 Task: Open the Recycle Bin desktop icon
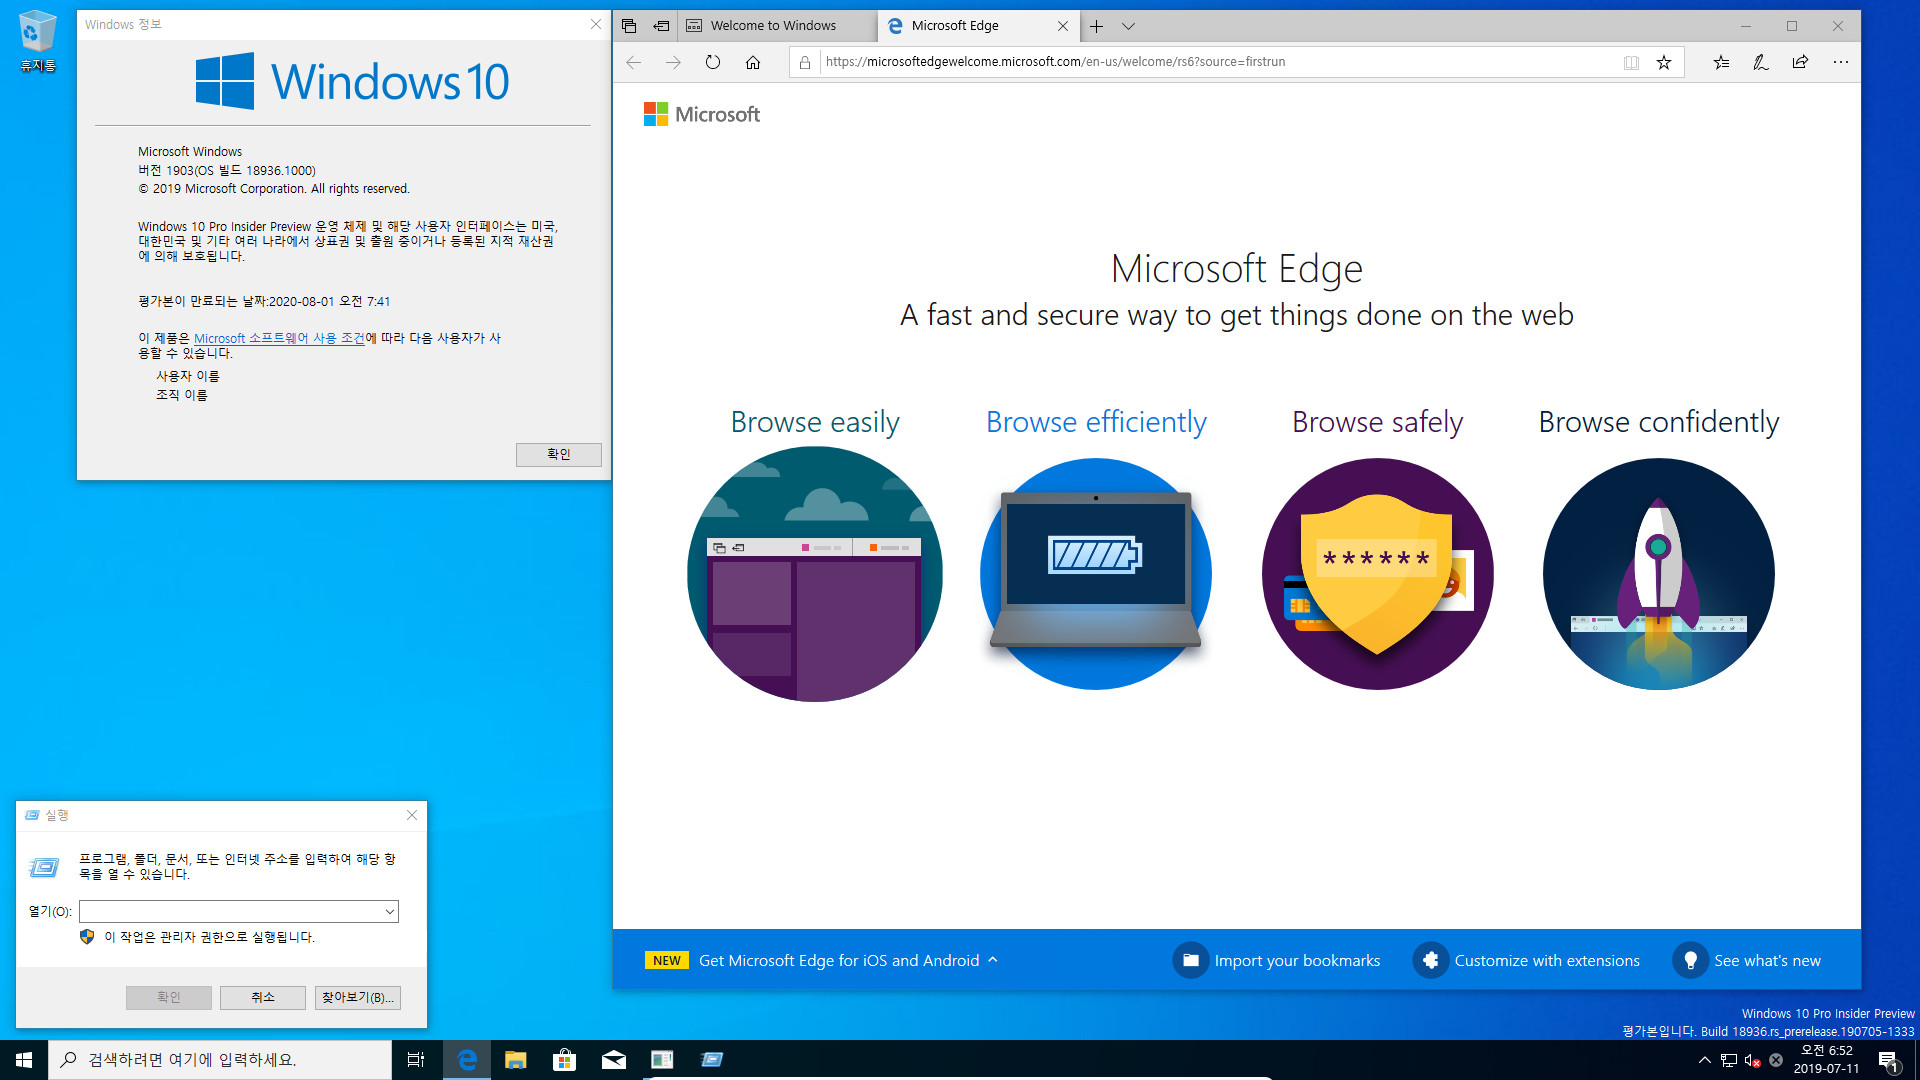38,41
